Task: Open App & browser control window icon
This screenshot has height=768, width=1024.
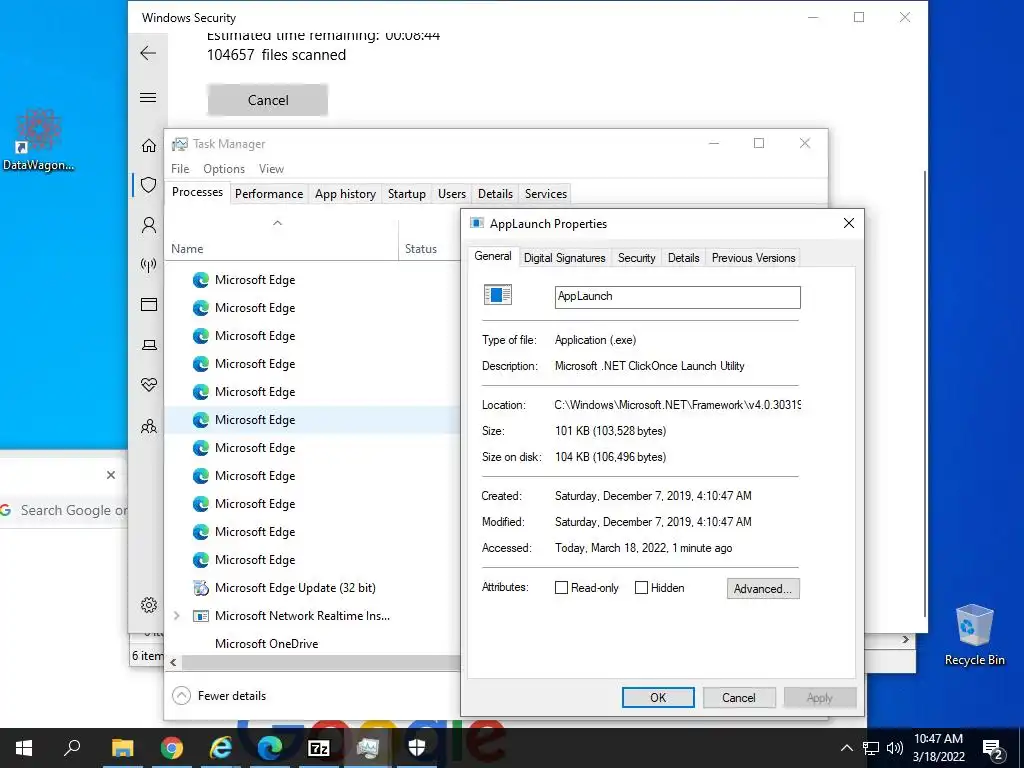Action: click(149, 304)
